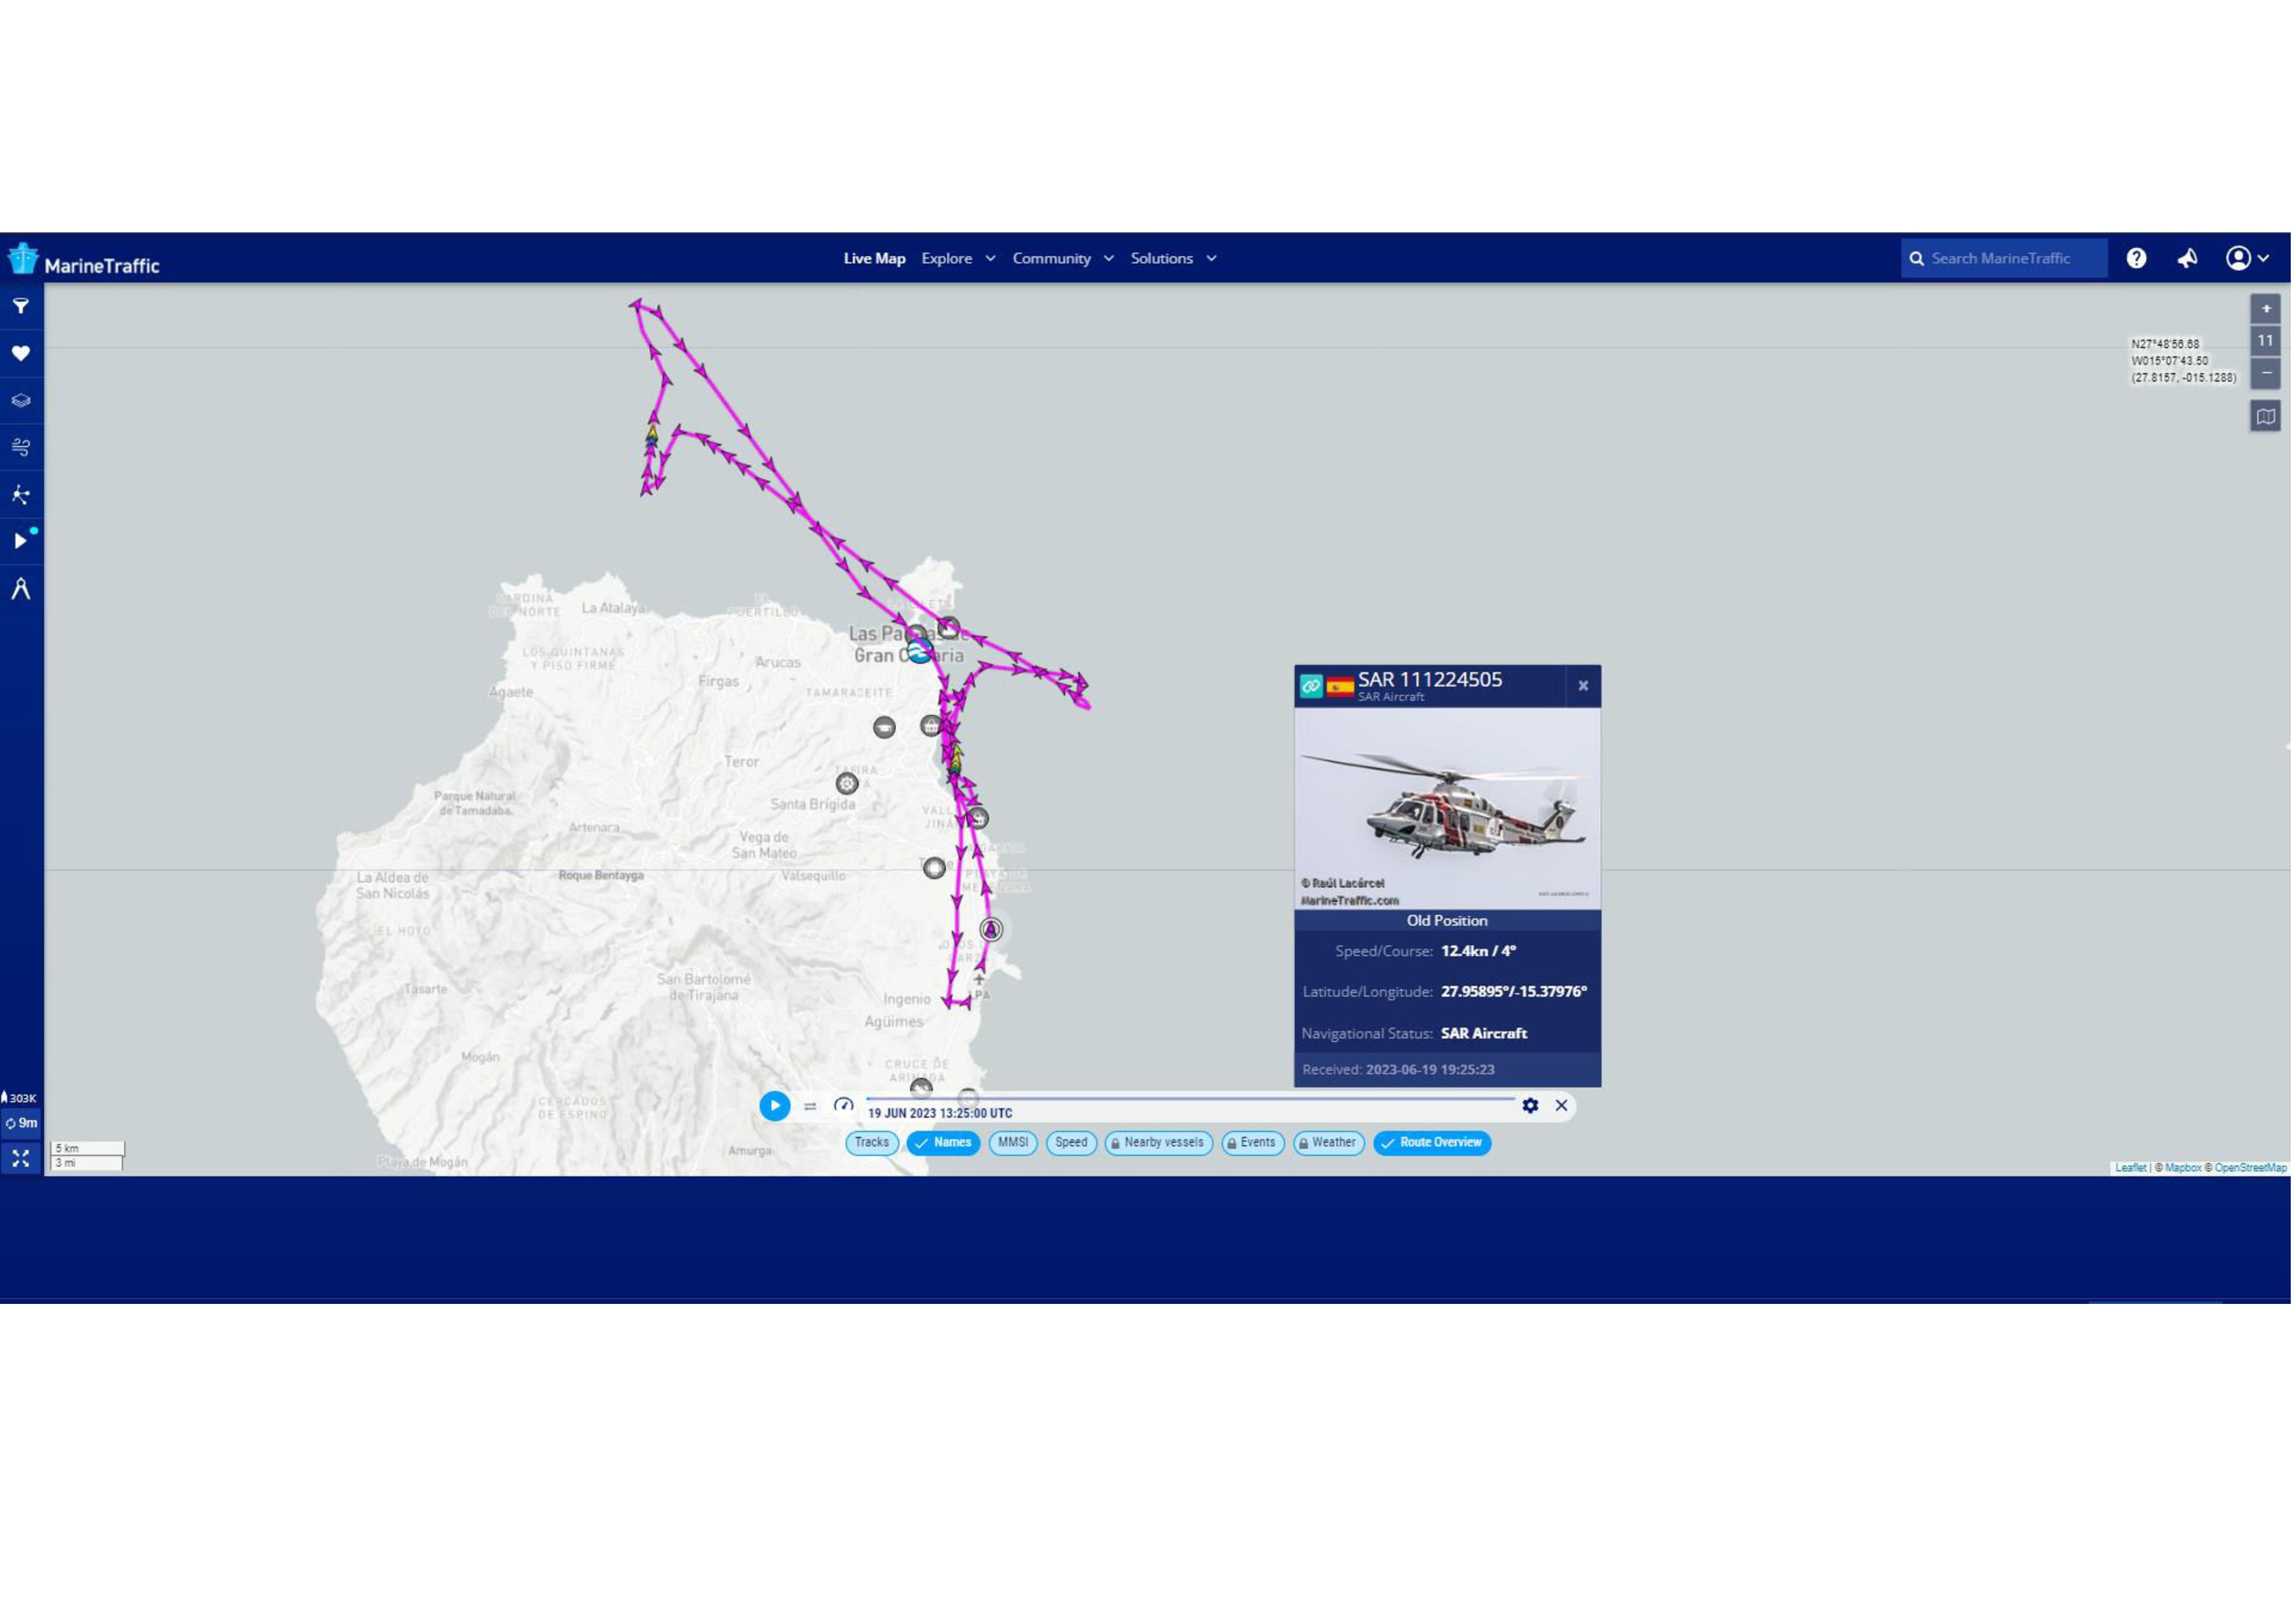Image resolution: width=2296 pixels, height=1624 pixels.
Task: Expand the Explore dropdown menu
Action: coord(958,258)
